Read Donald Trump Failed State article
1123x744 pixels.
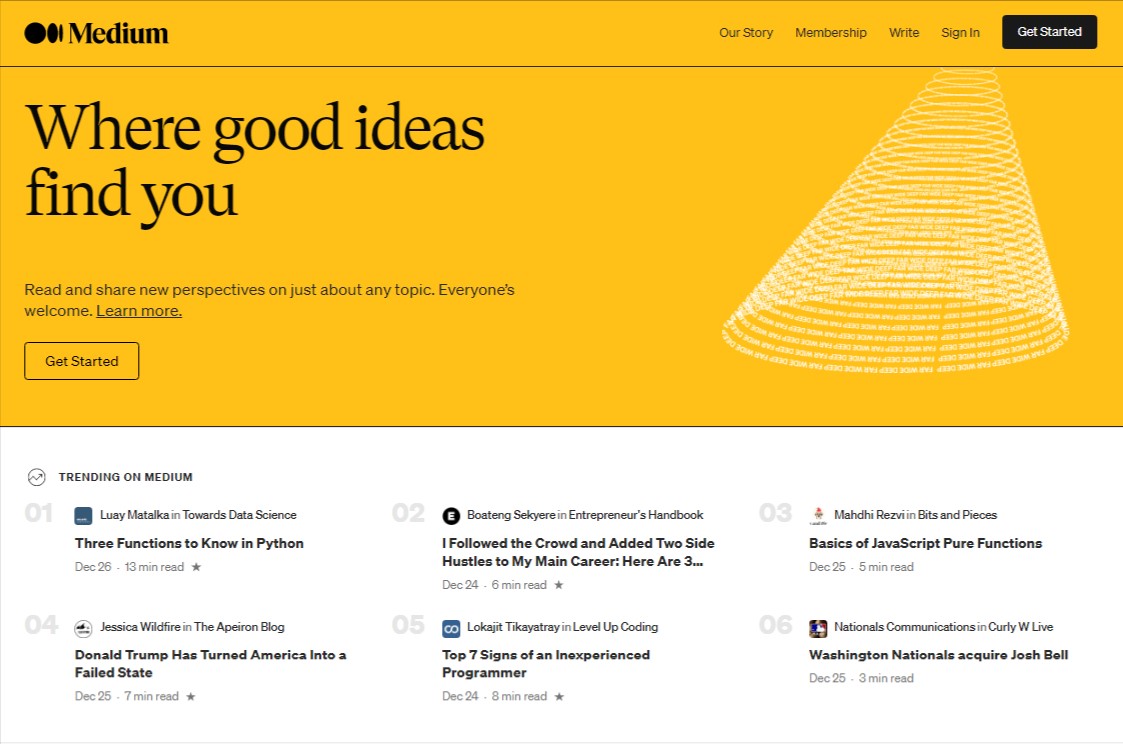pos(211,664)
